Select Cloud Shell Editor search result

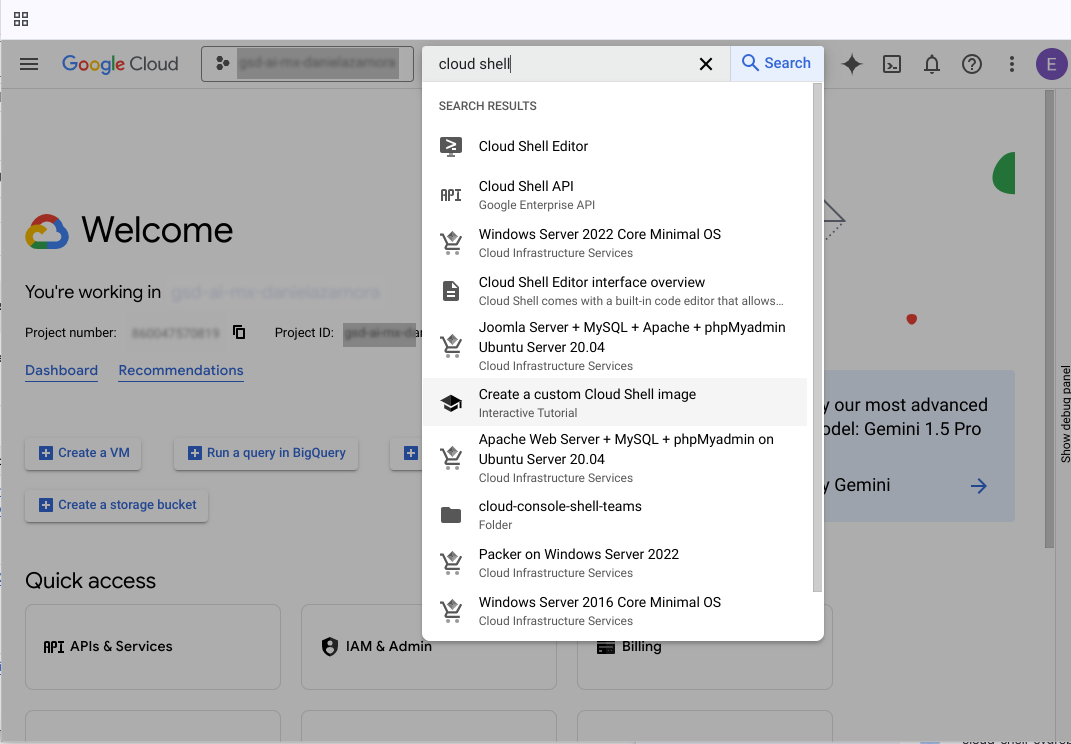coord(533,146)
